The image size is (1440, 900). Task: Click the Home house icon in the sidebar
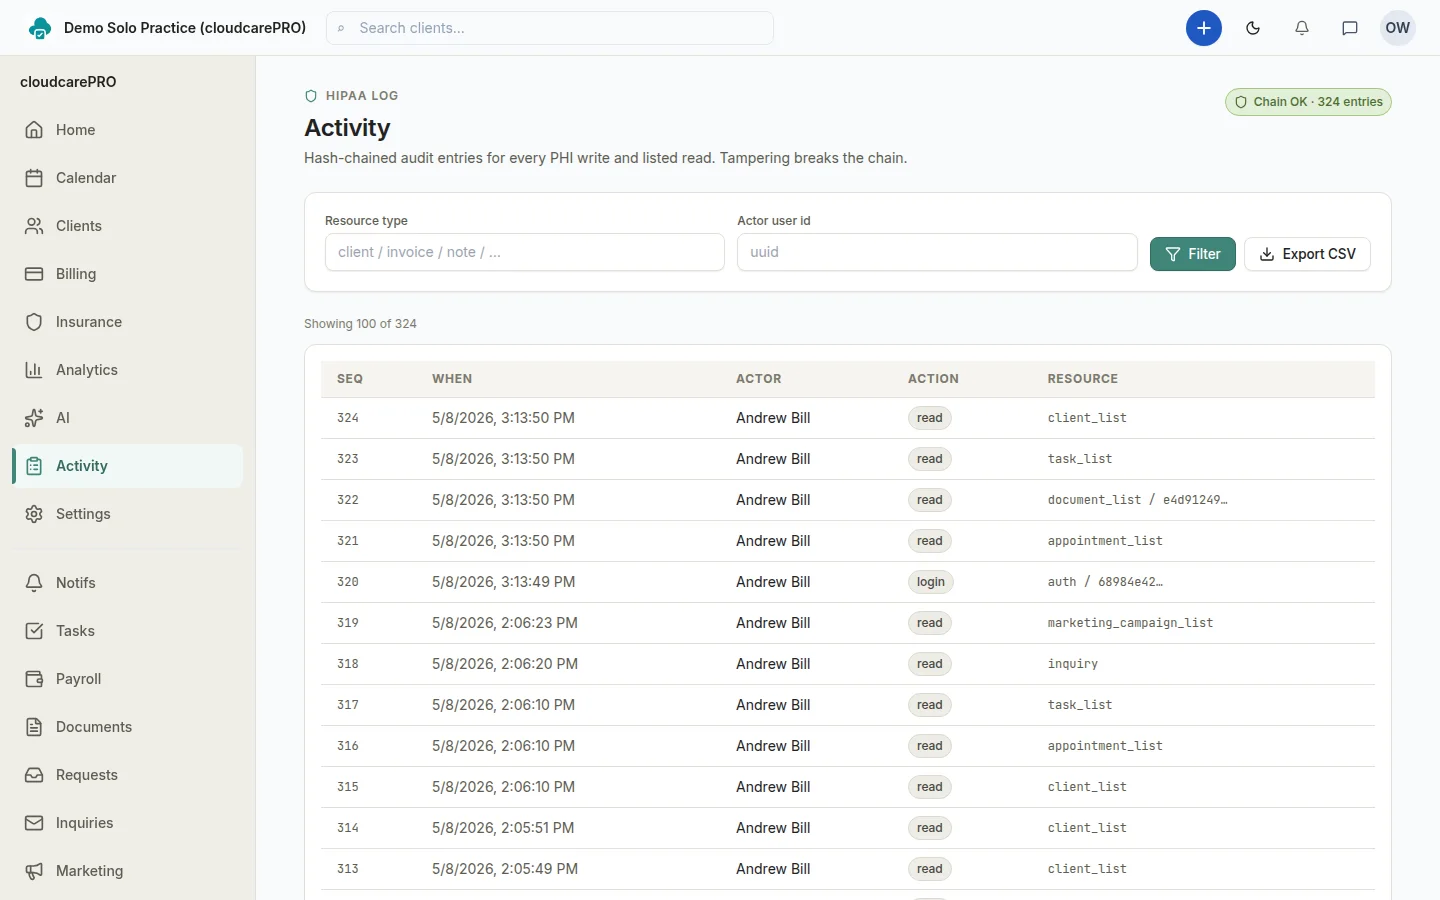point(34,130)
